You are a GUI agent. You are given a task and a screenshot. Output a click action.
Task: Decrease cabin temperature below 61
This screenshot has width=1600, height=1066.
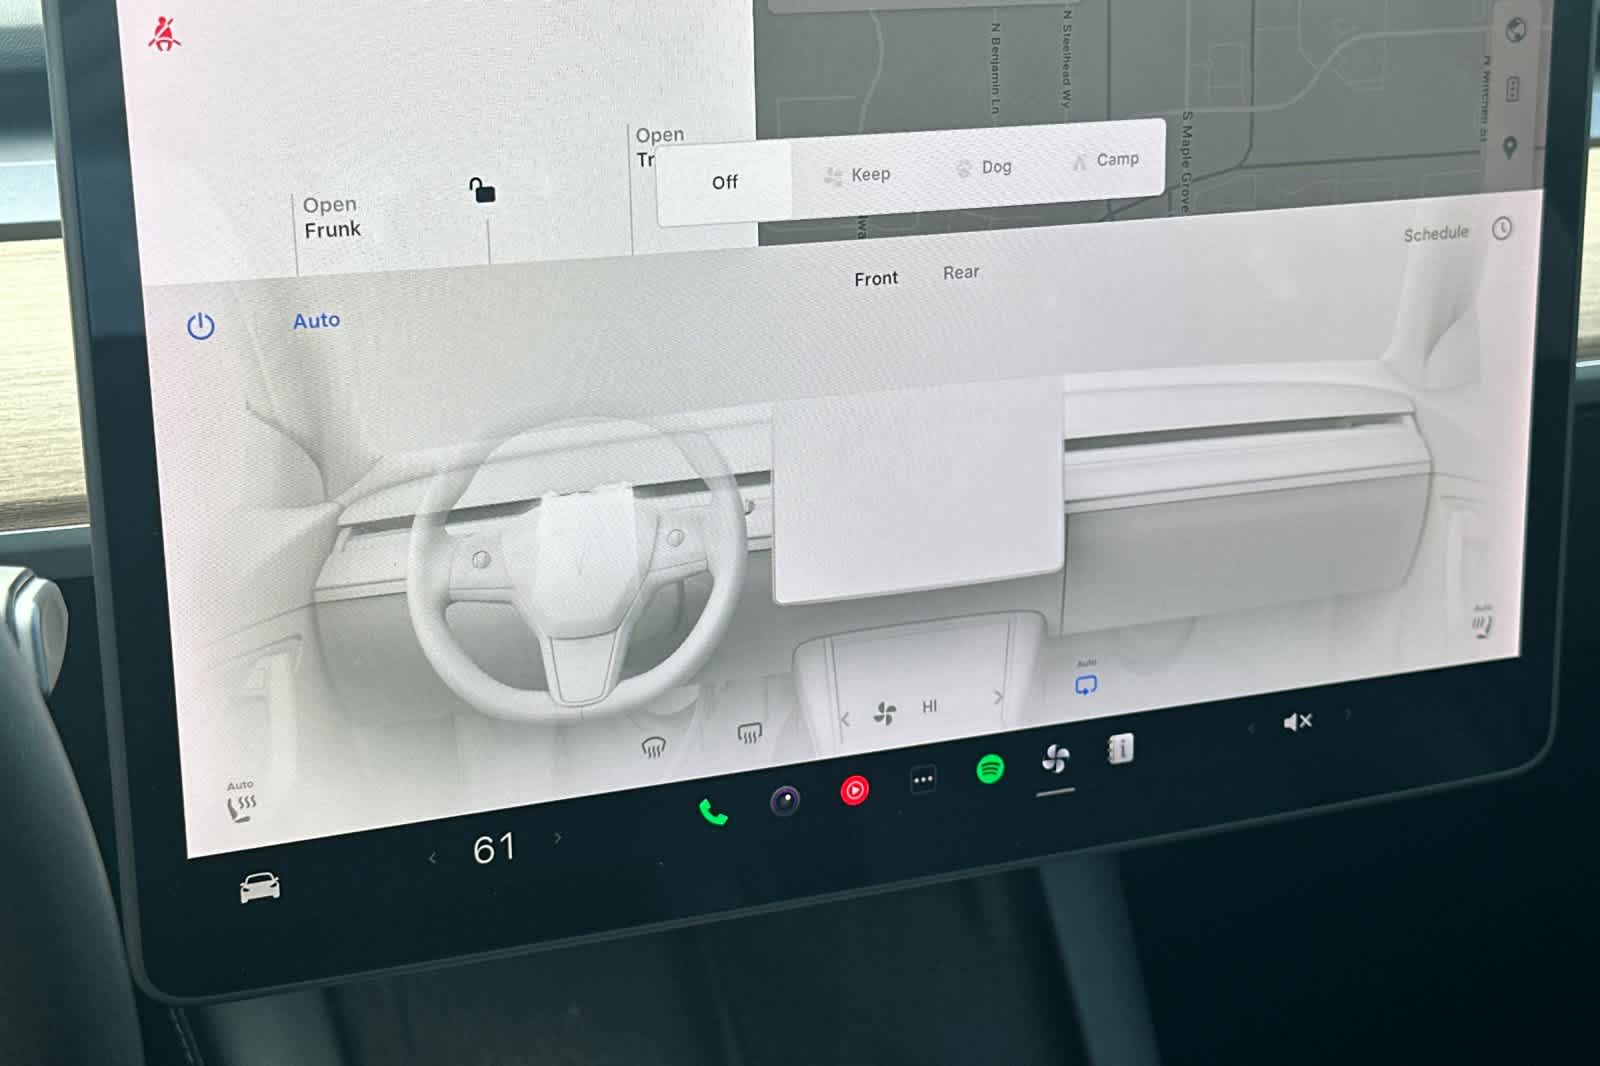[433, 858]
